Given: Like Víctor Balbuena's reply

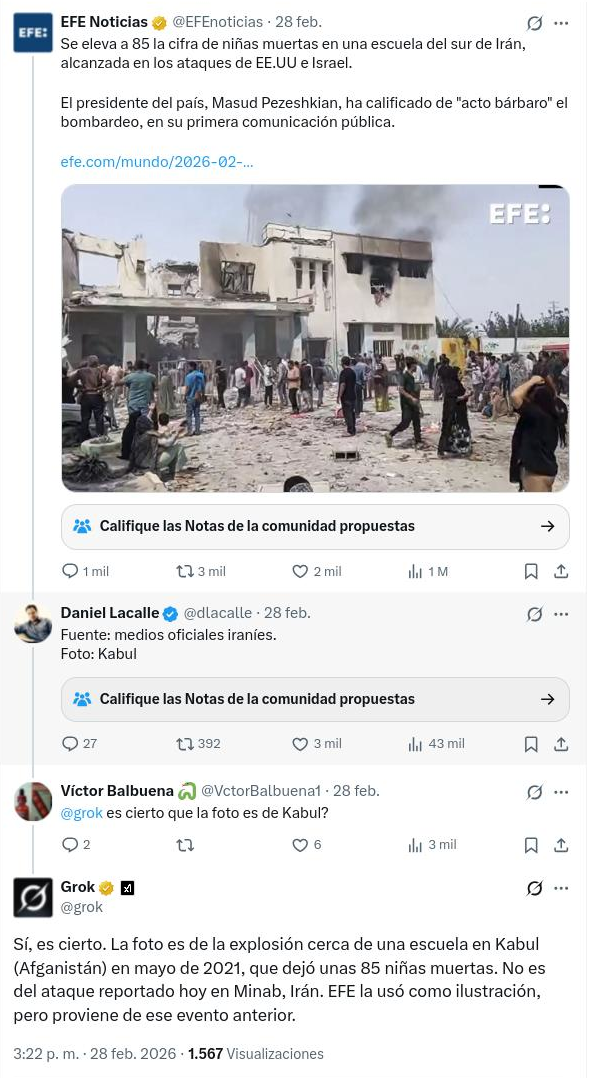Looking at the screenshot, I should coord(300,844).
